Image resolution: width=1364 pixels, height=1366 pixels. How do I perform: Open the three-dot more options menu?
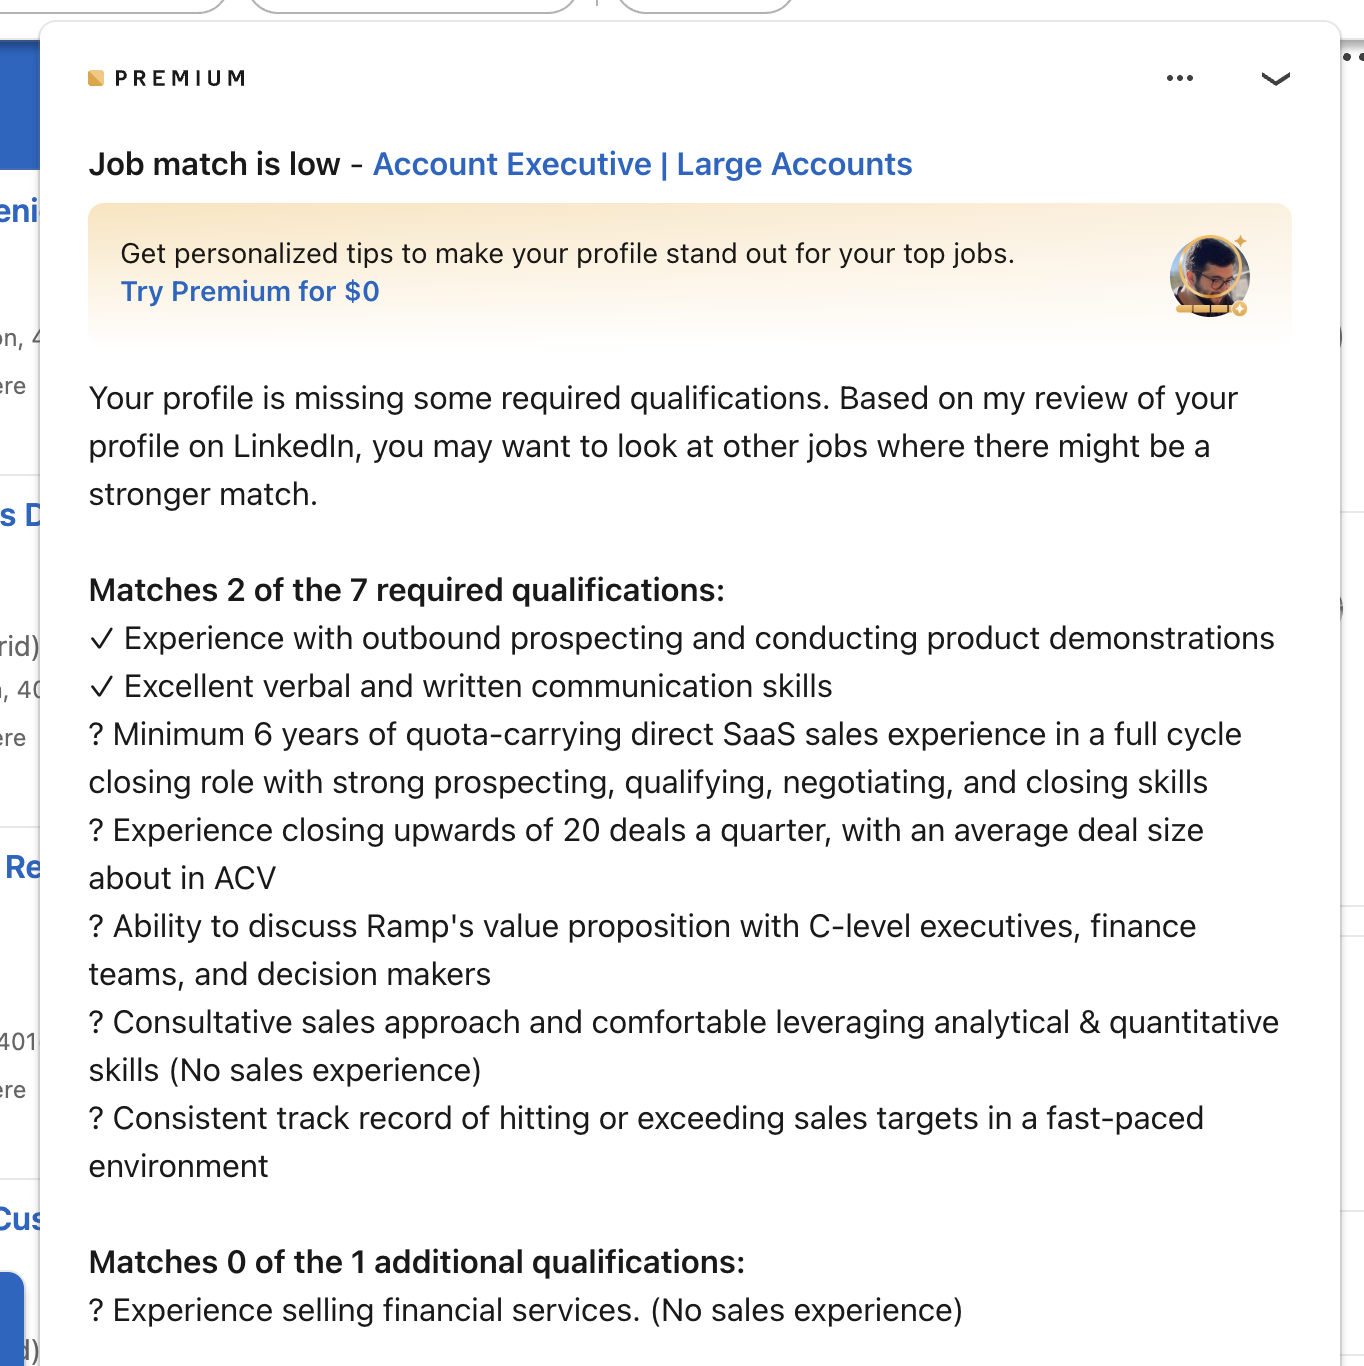1180,78
